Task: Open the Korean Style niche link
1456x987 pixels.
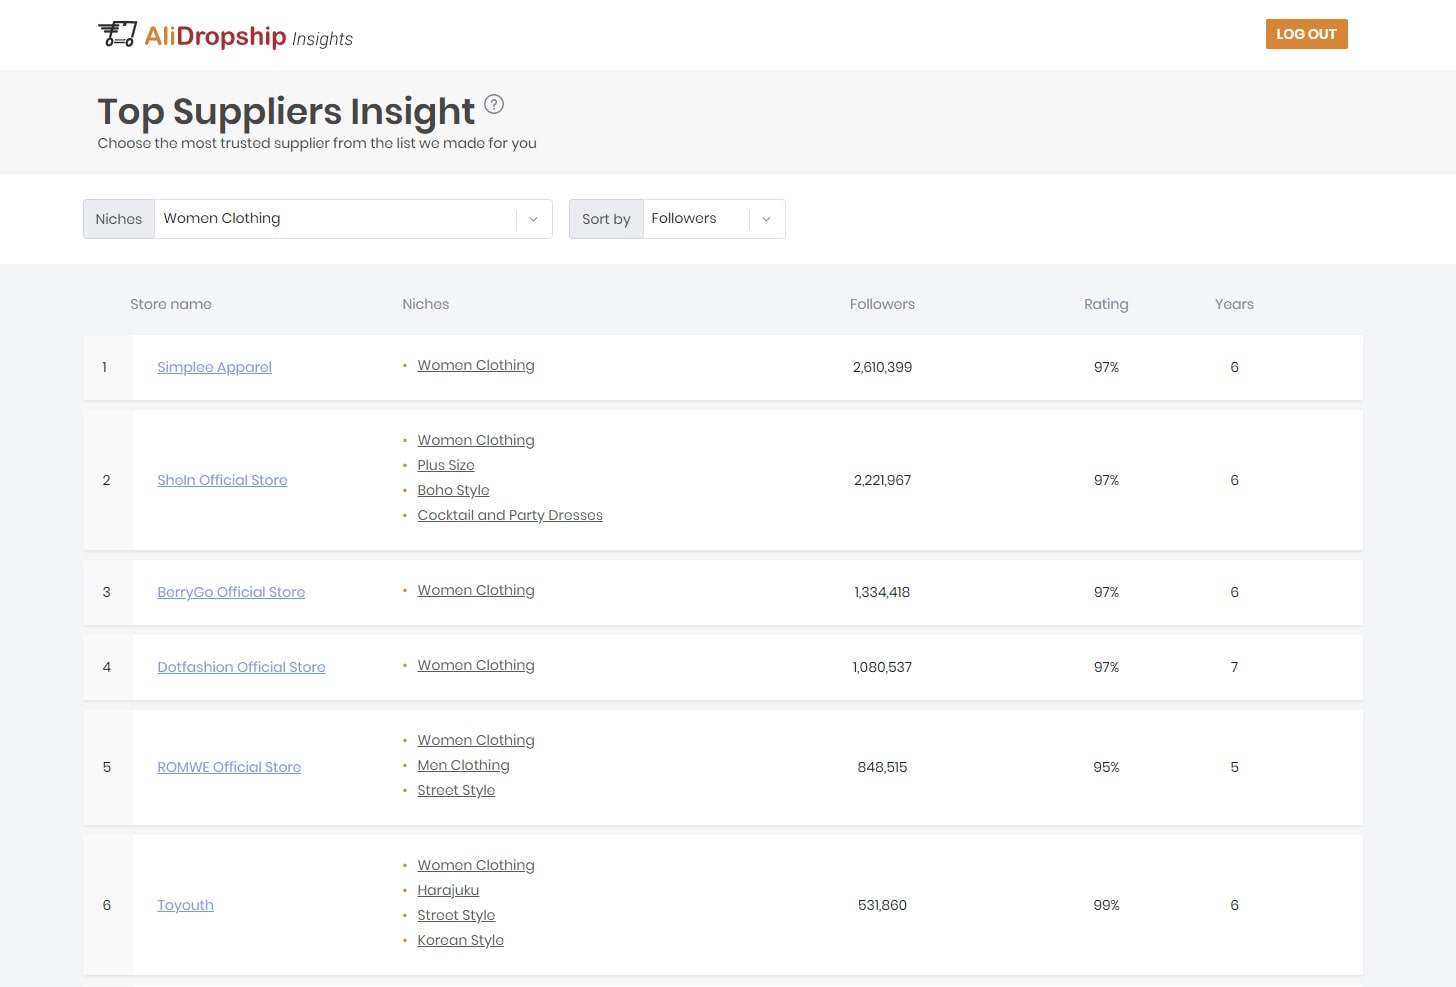Action: 460,940
